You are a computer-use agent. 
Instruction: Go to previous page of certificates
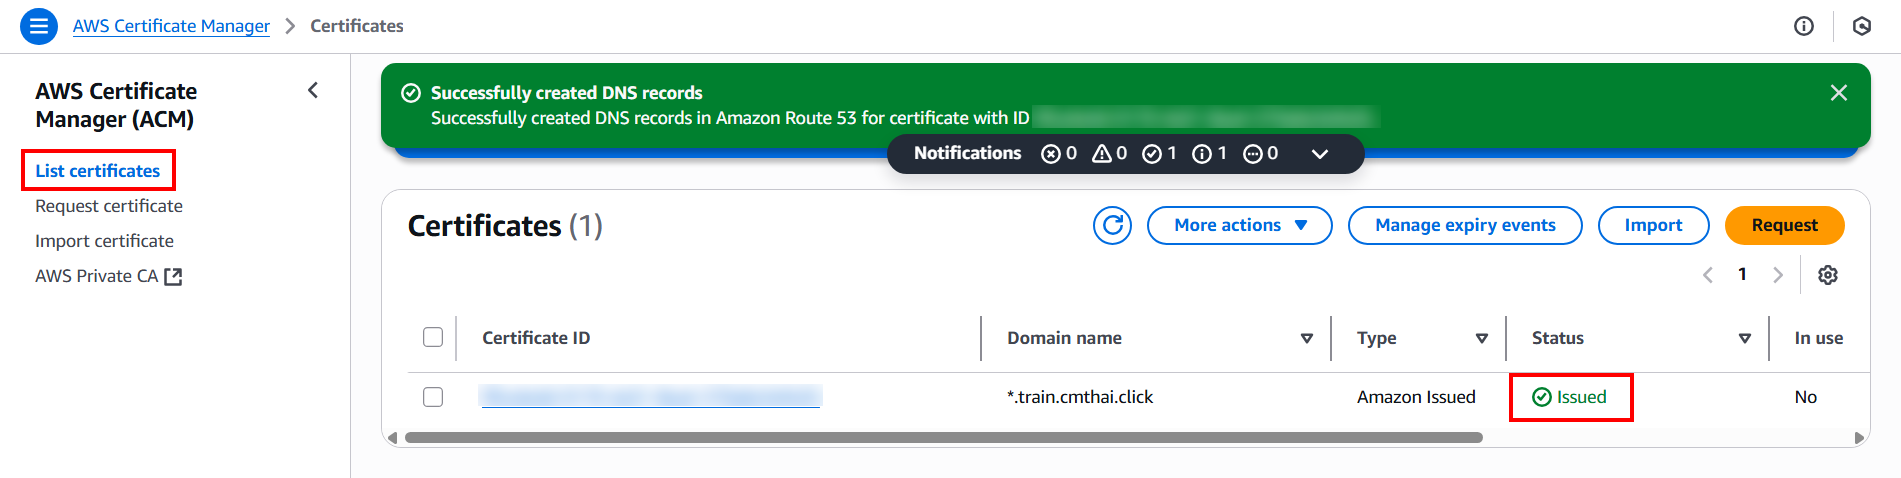[1708, 275]
